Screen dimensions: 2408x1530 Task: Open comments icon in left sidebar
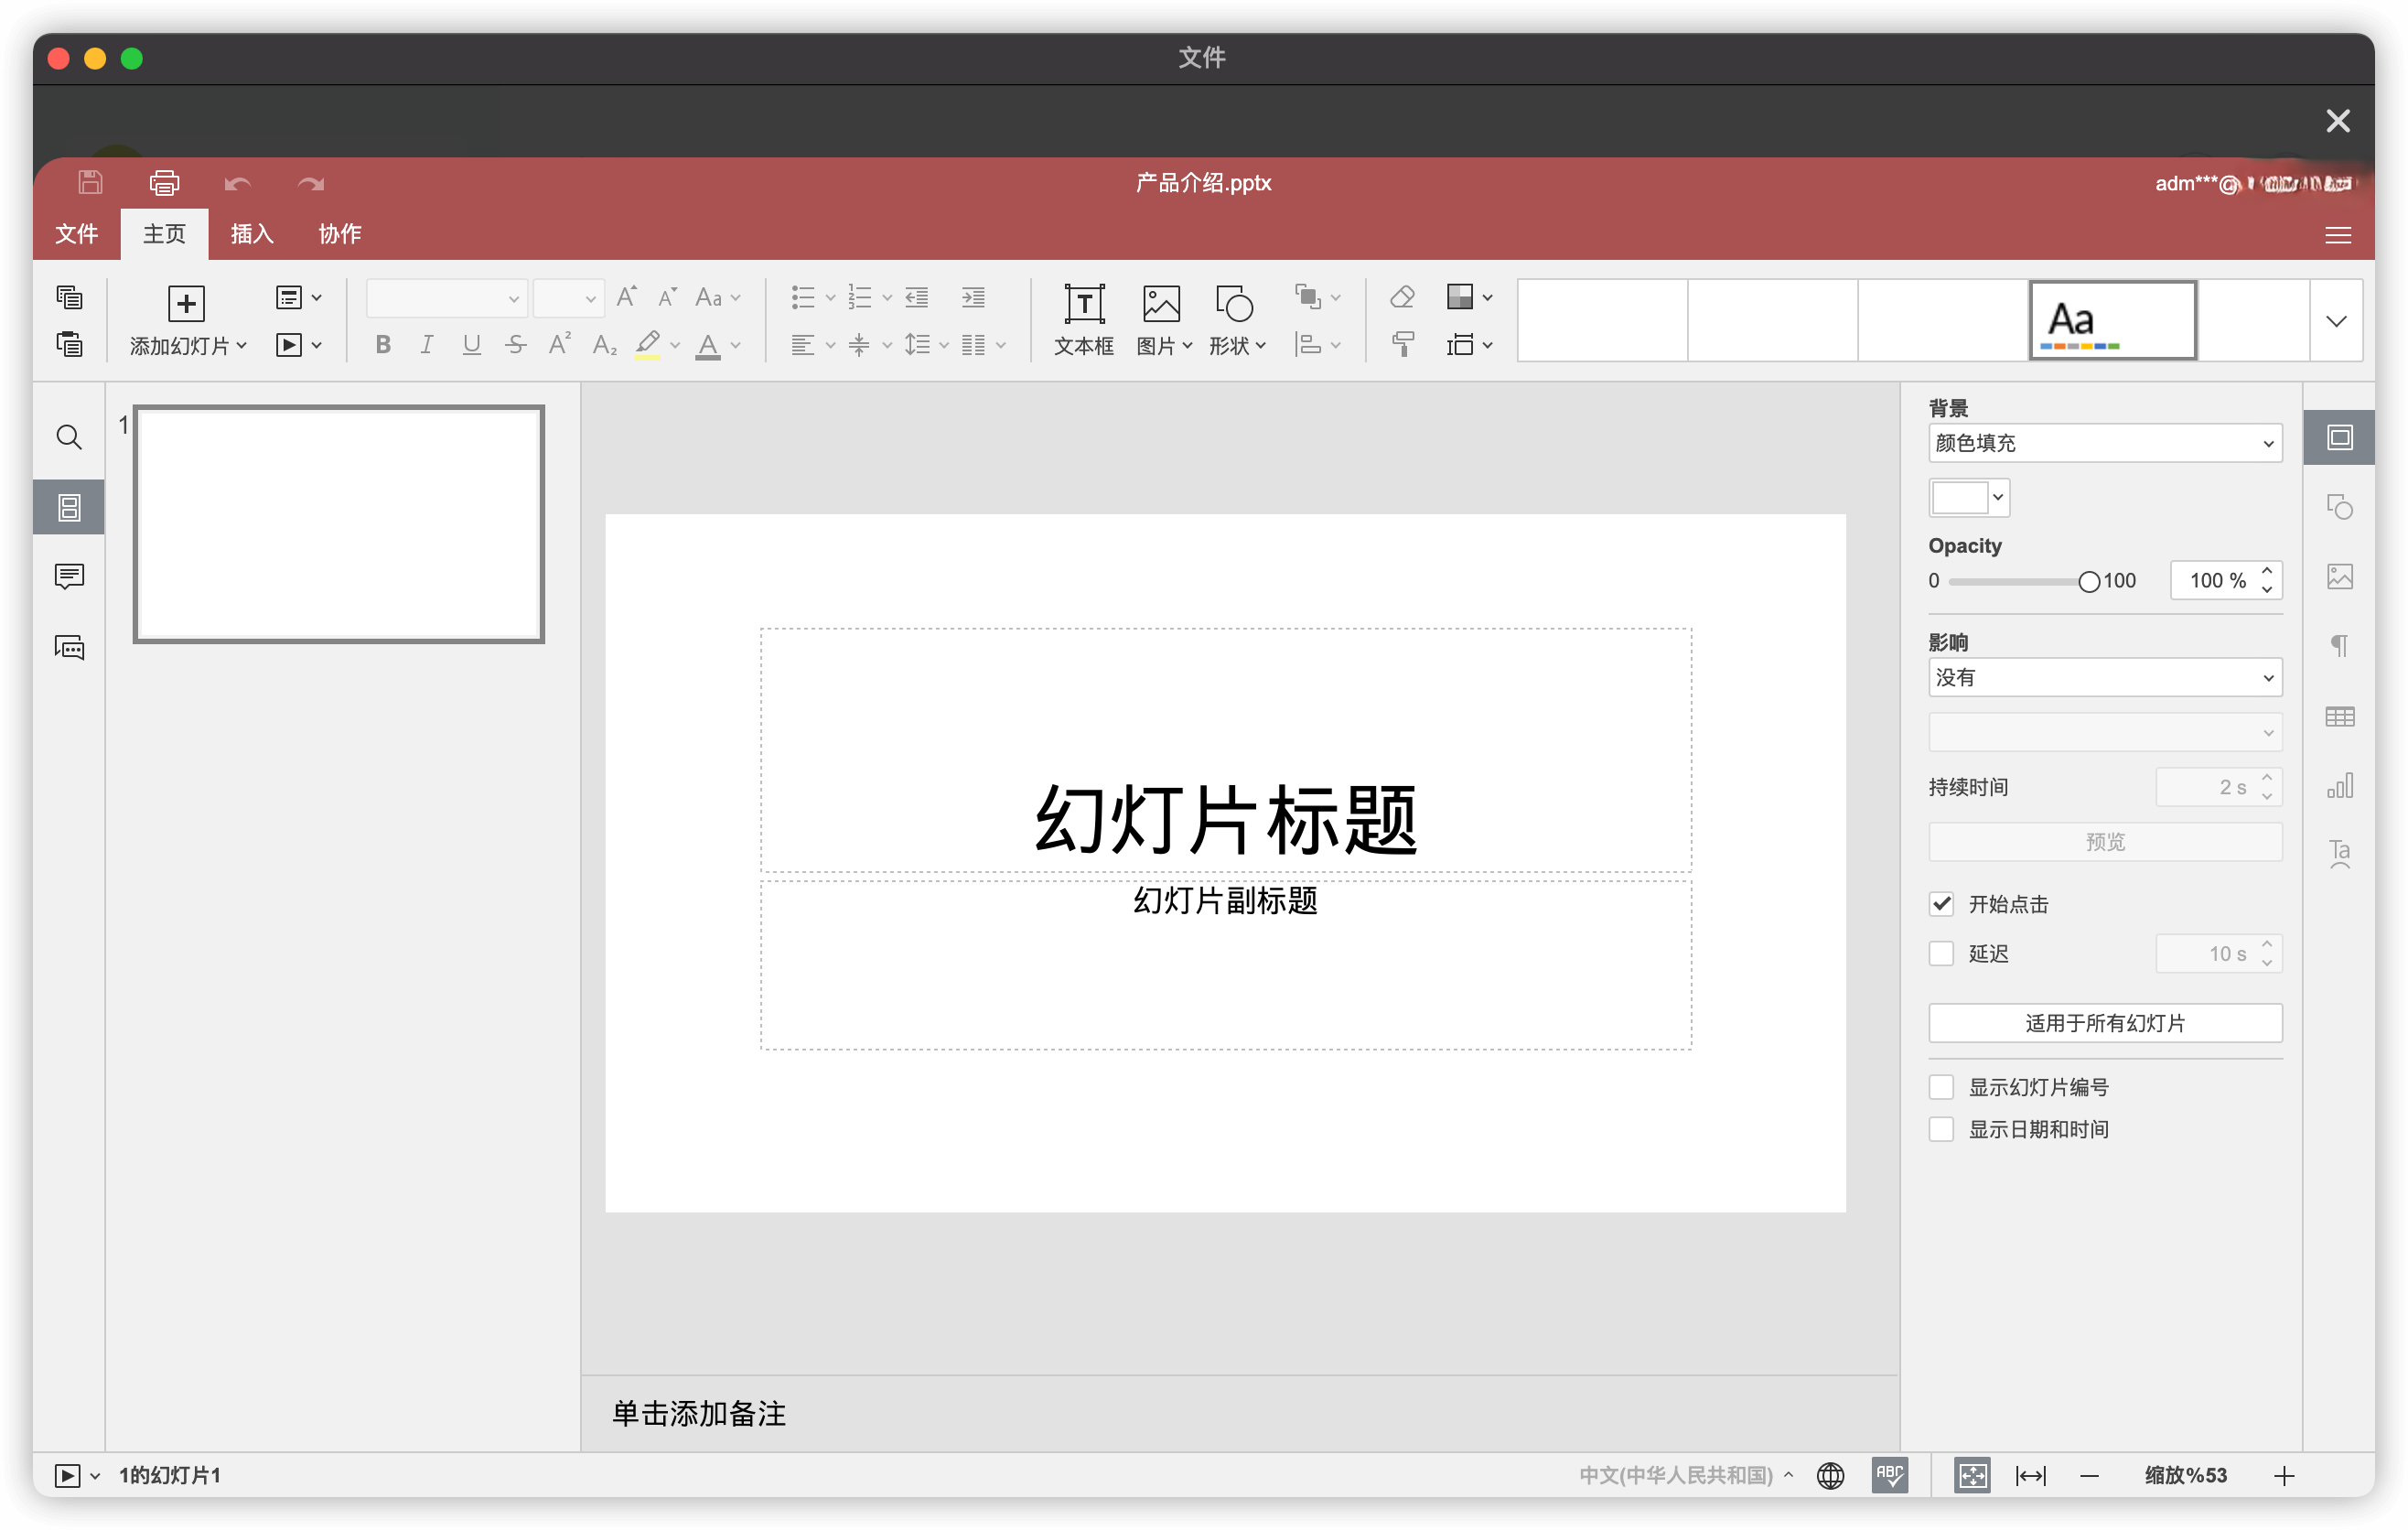coord(69,577)
